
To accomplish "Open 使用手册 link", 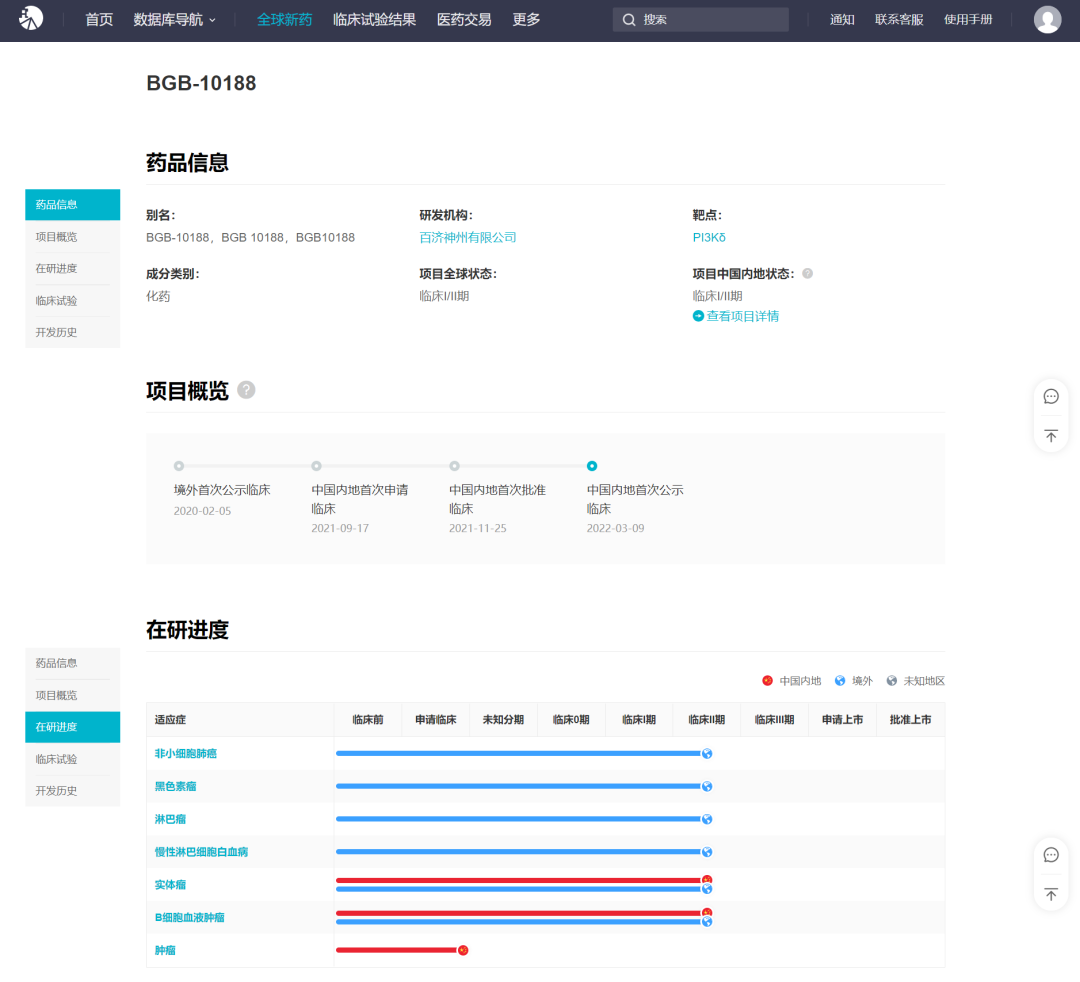I will coord(968,19).
